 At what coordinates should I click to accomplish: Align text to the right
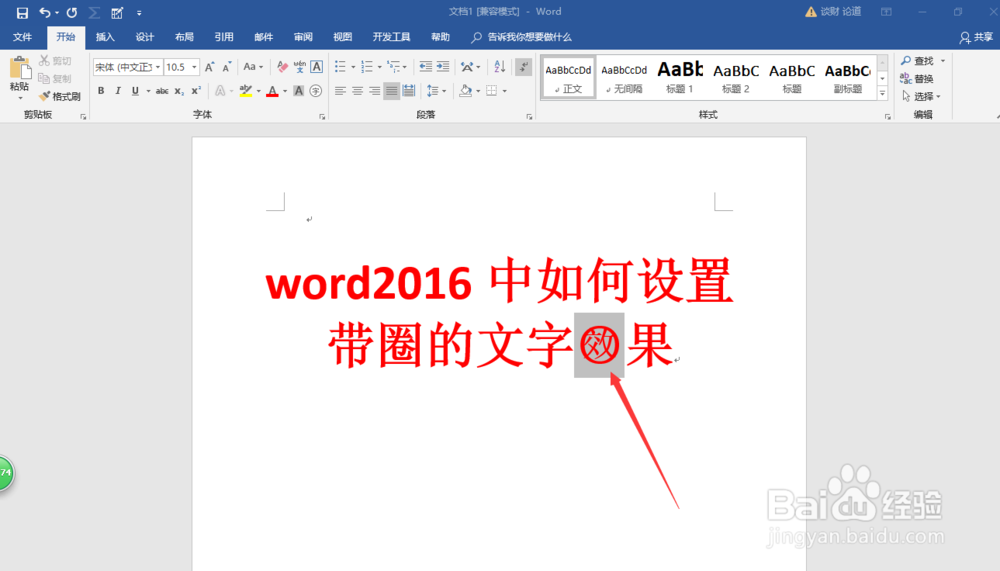[x=374, y=91]
